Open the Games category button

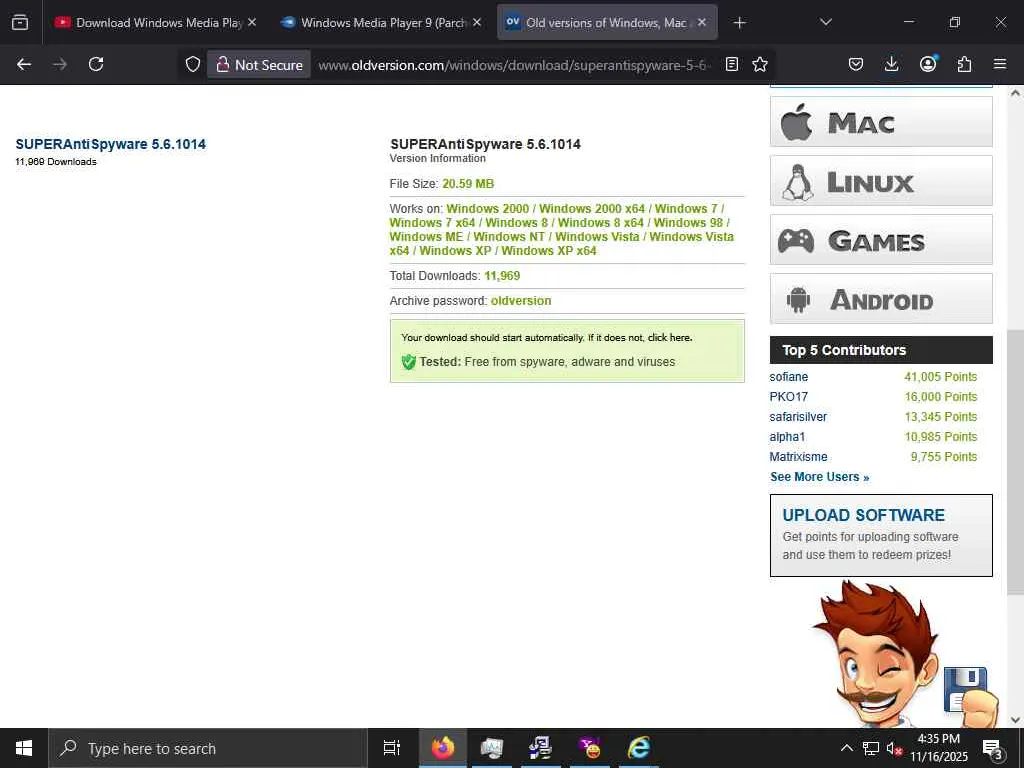pos(881,240)
